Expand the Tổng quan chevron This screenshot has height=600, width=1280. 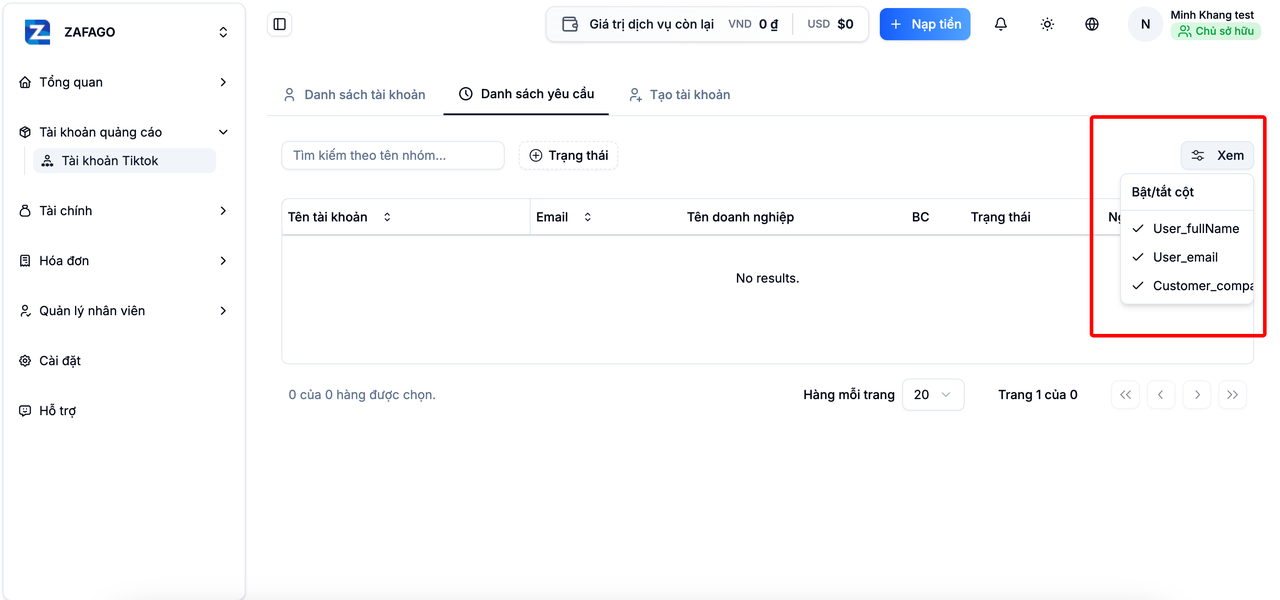tap(223, 82)
